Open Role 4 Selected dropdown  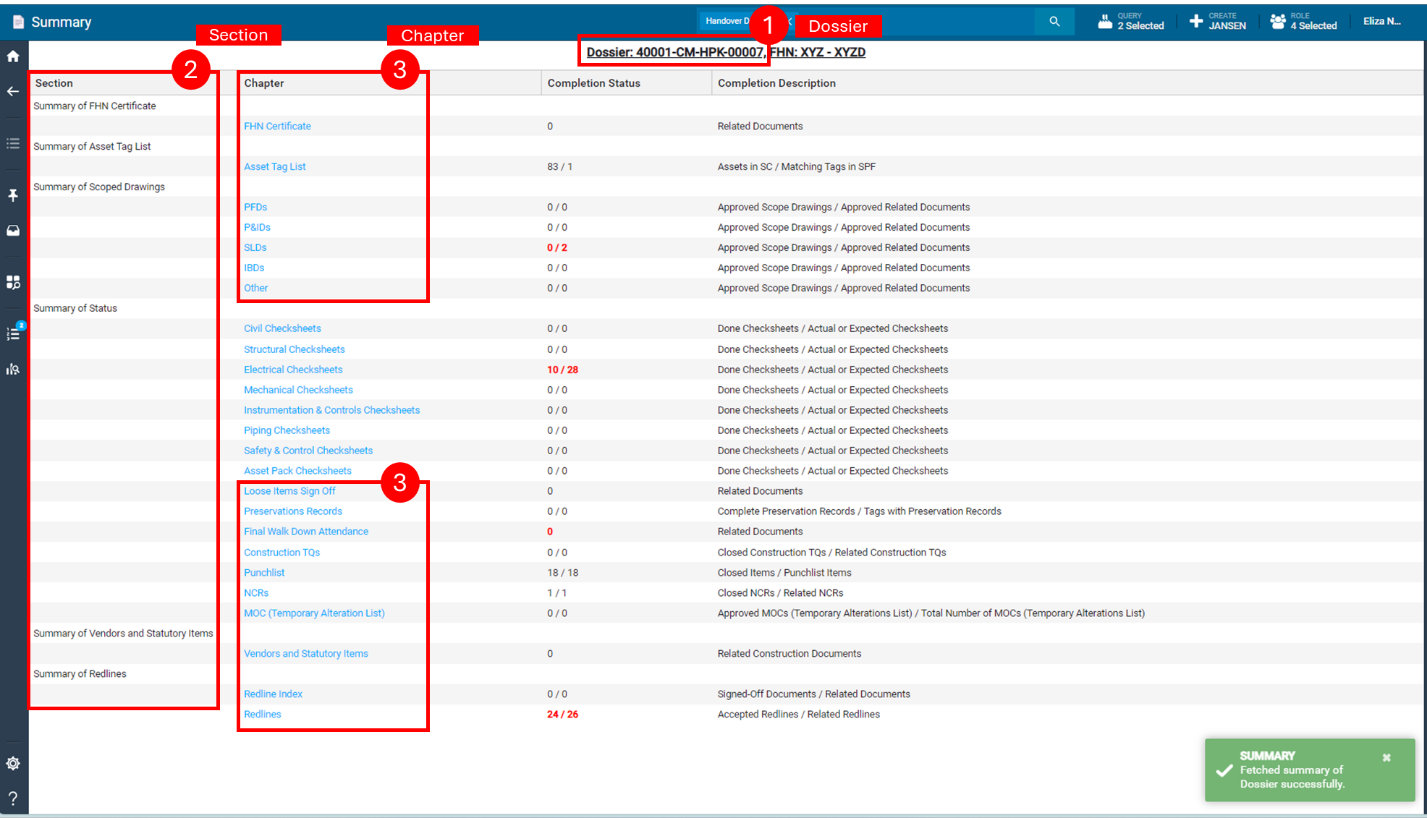click(x=1304, y=22)
